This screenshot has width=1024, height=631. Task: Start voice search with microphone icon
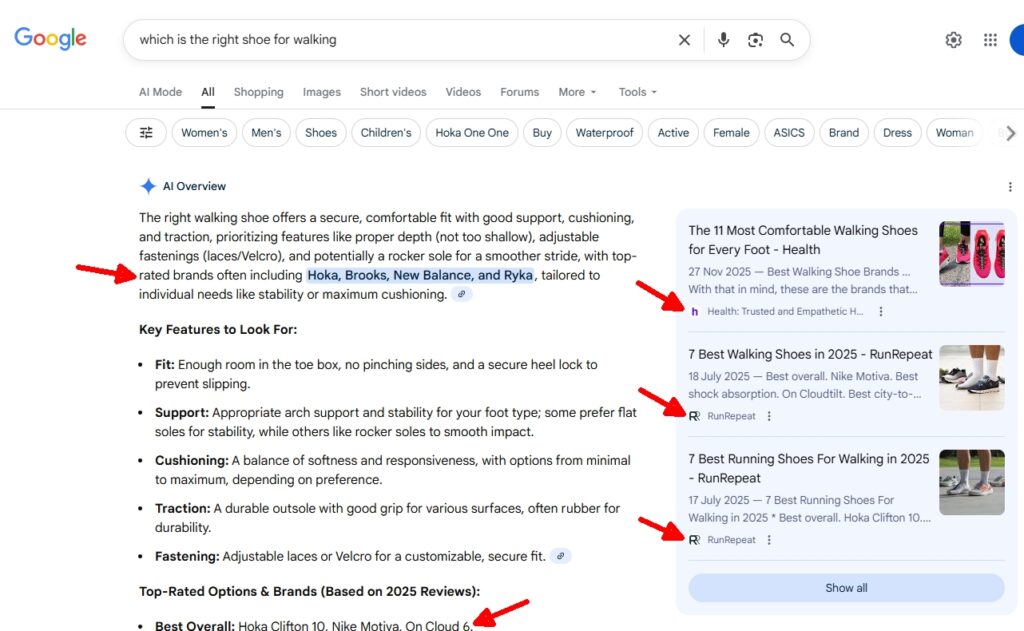point(723,40)
